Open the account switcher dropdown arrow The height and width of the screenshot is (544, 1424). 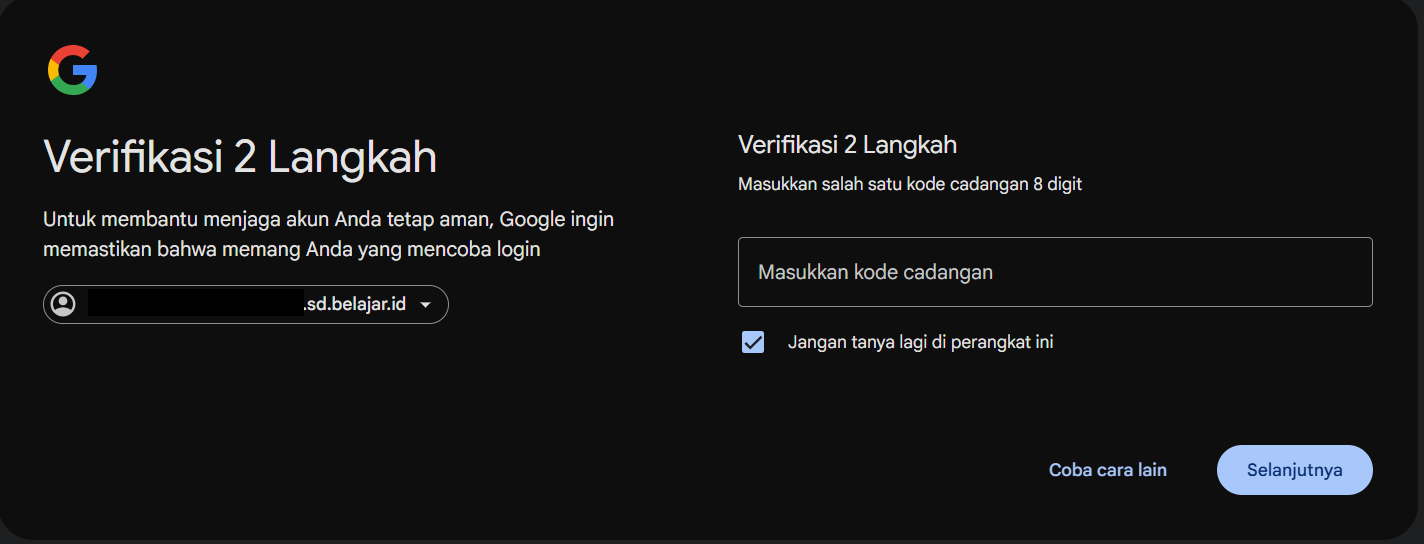coord(425,305)
